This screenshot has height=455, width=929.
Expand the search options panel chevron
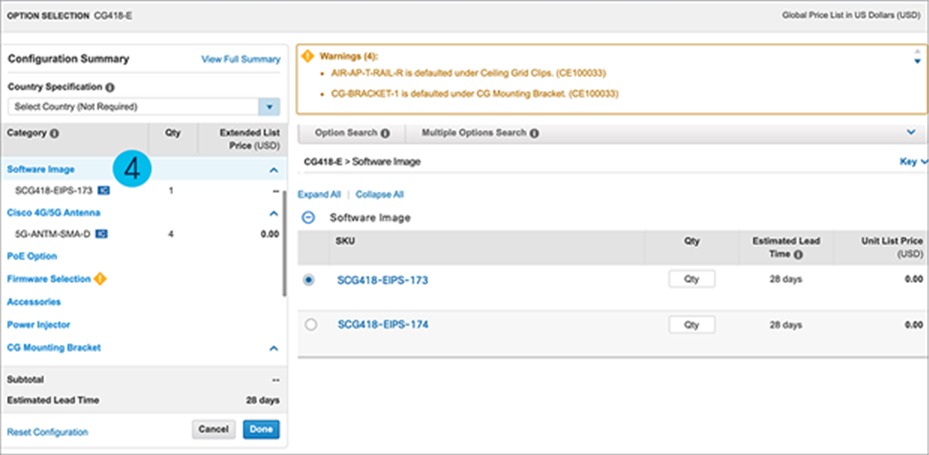click(x=912, y=133)
